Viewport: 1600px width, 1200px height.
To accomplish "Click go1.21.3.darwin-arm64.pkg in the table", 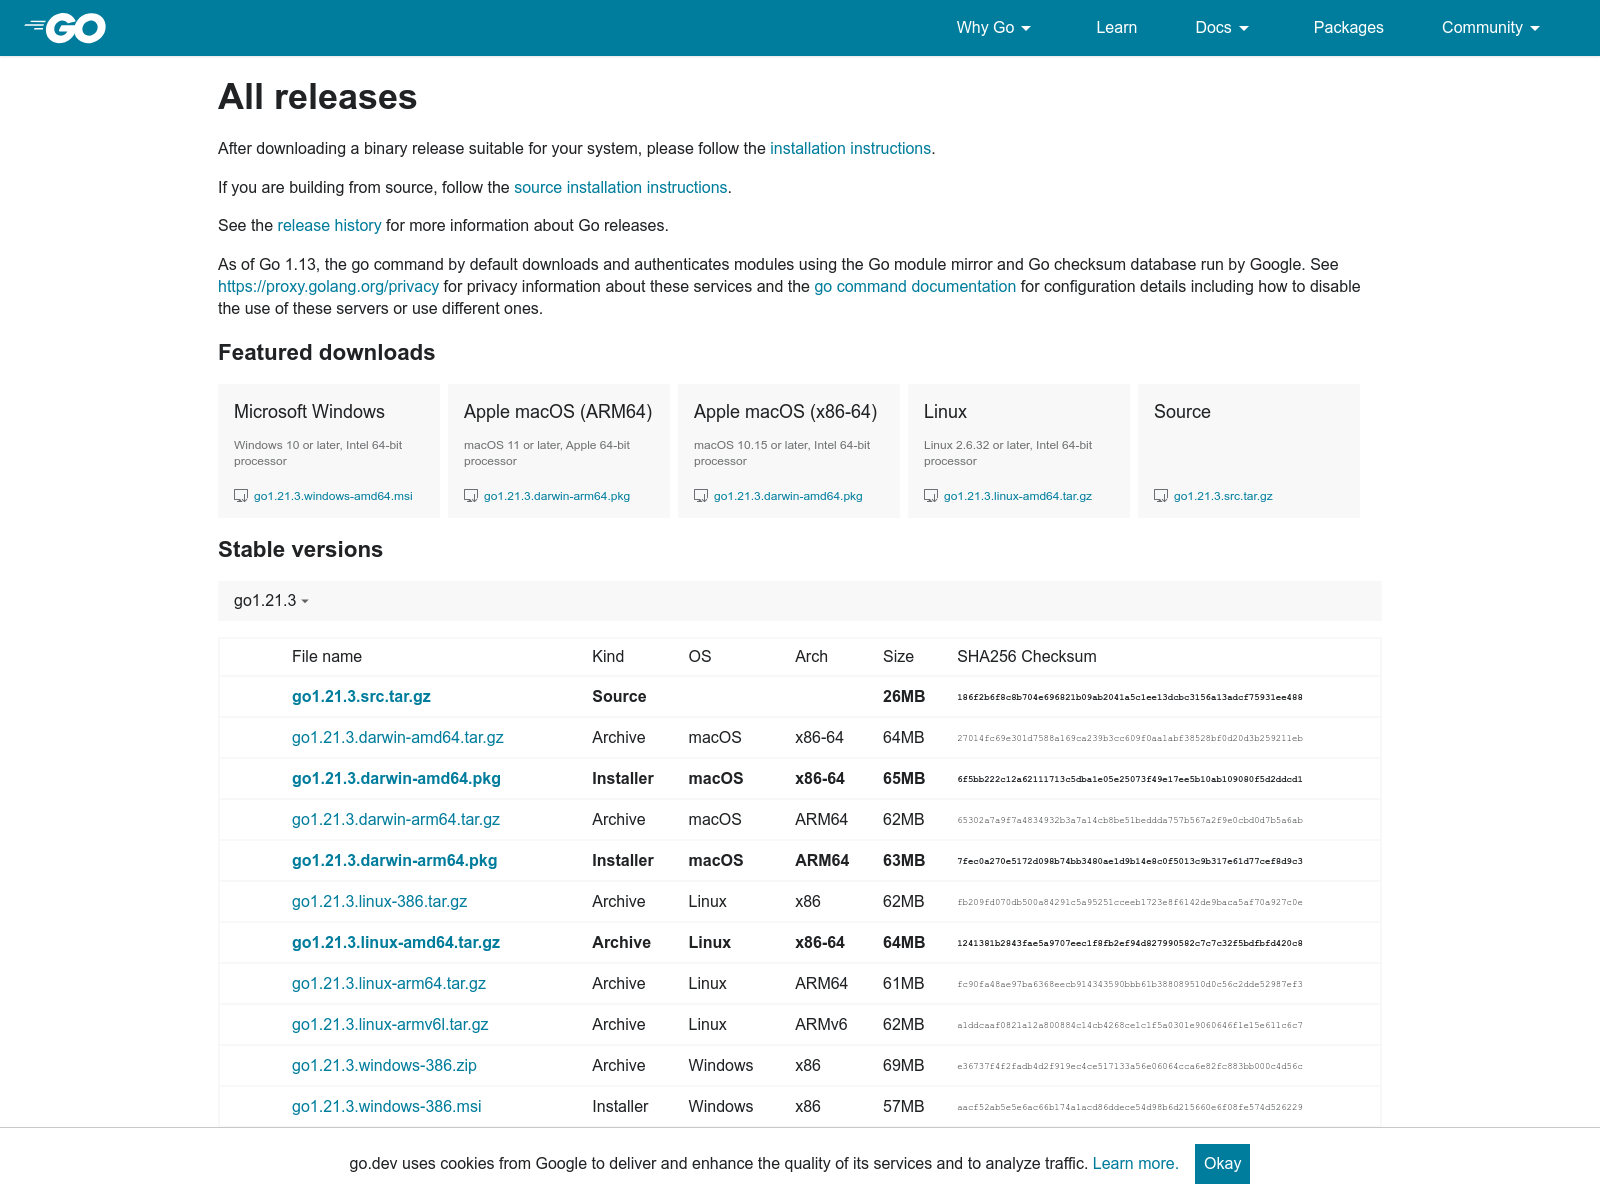I will [x=394, y=861].
